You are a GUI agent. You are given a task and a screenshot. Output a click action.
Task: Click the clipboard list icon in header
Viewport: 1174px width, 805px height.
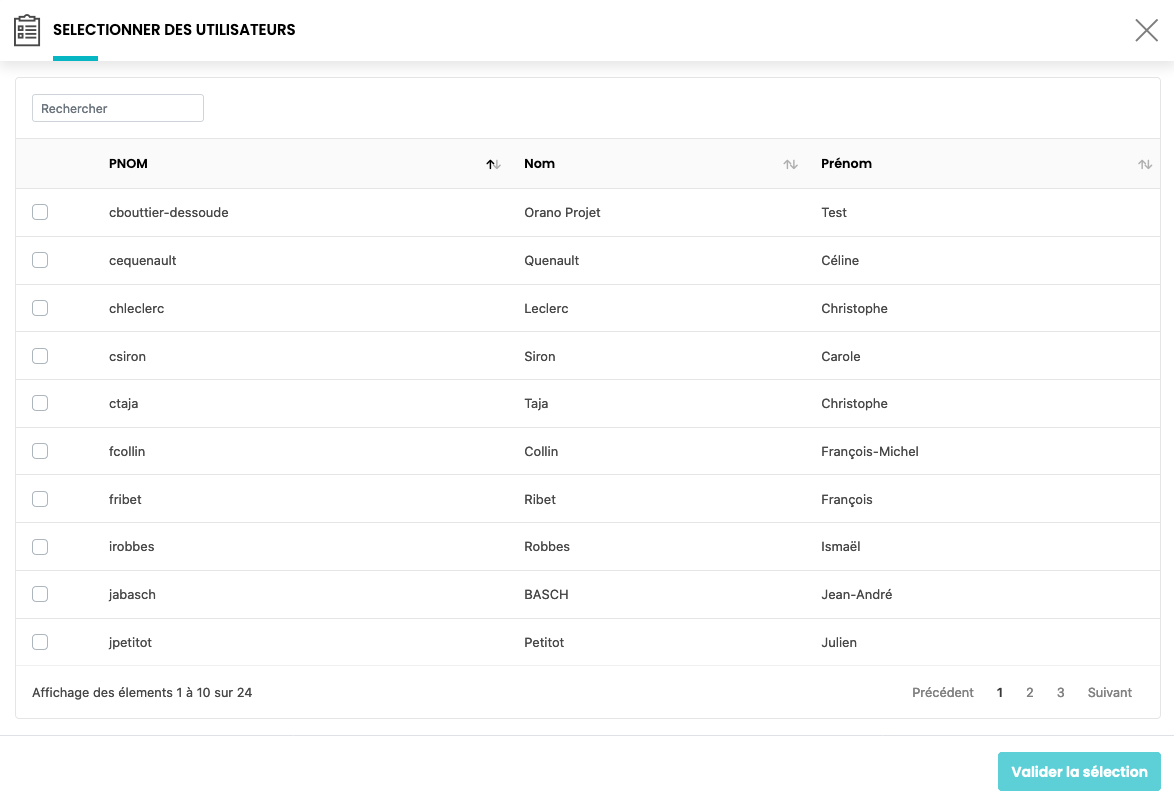tap(27, 30)
